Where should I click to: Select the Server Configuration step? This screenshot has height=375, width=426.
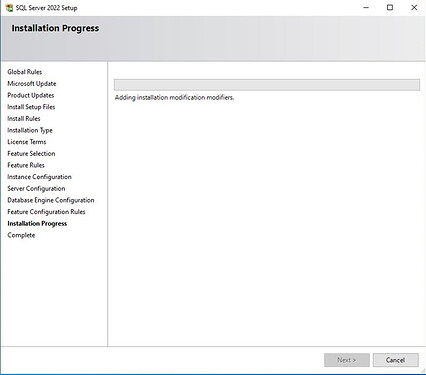[x=36, y=188]
